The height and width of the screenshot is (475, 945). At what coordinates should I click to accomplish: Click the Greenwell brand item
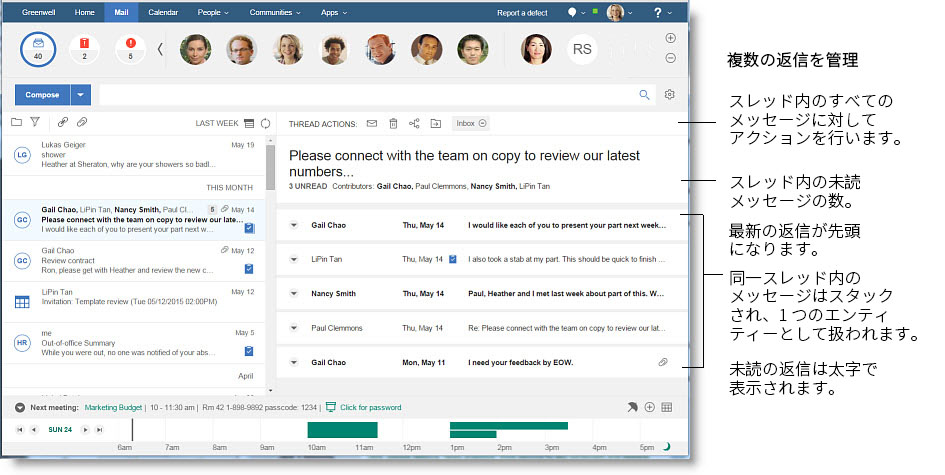(39, 12)
